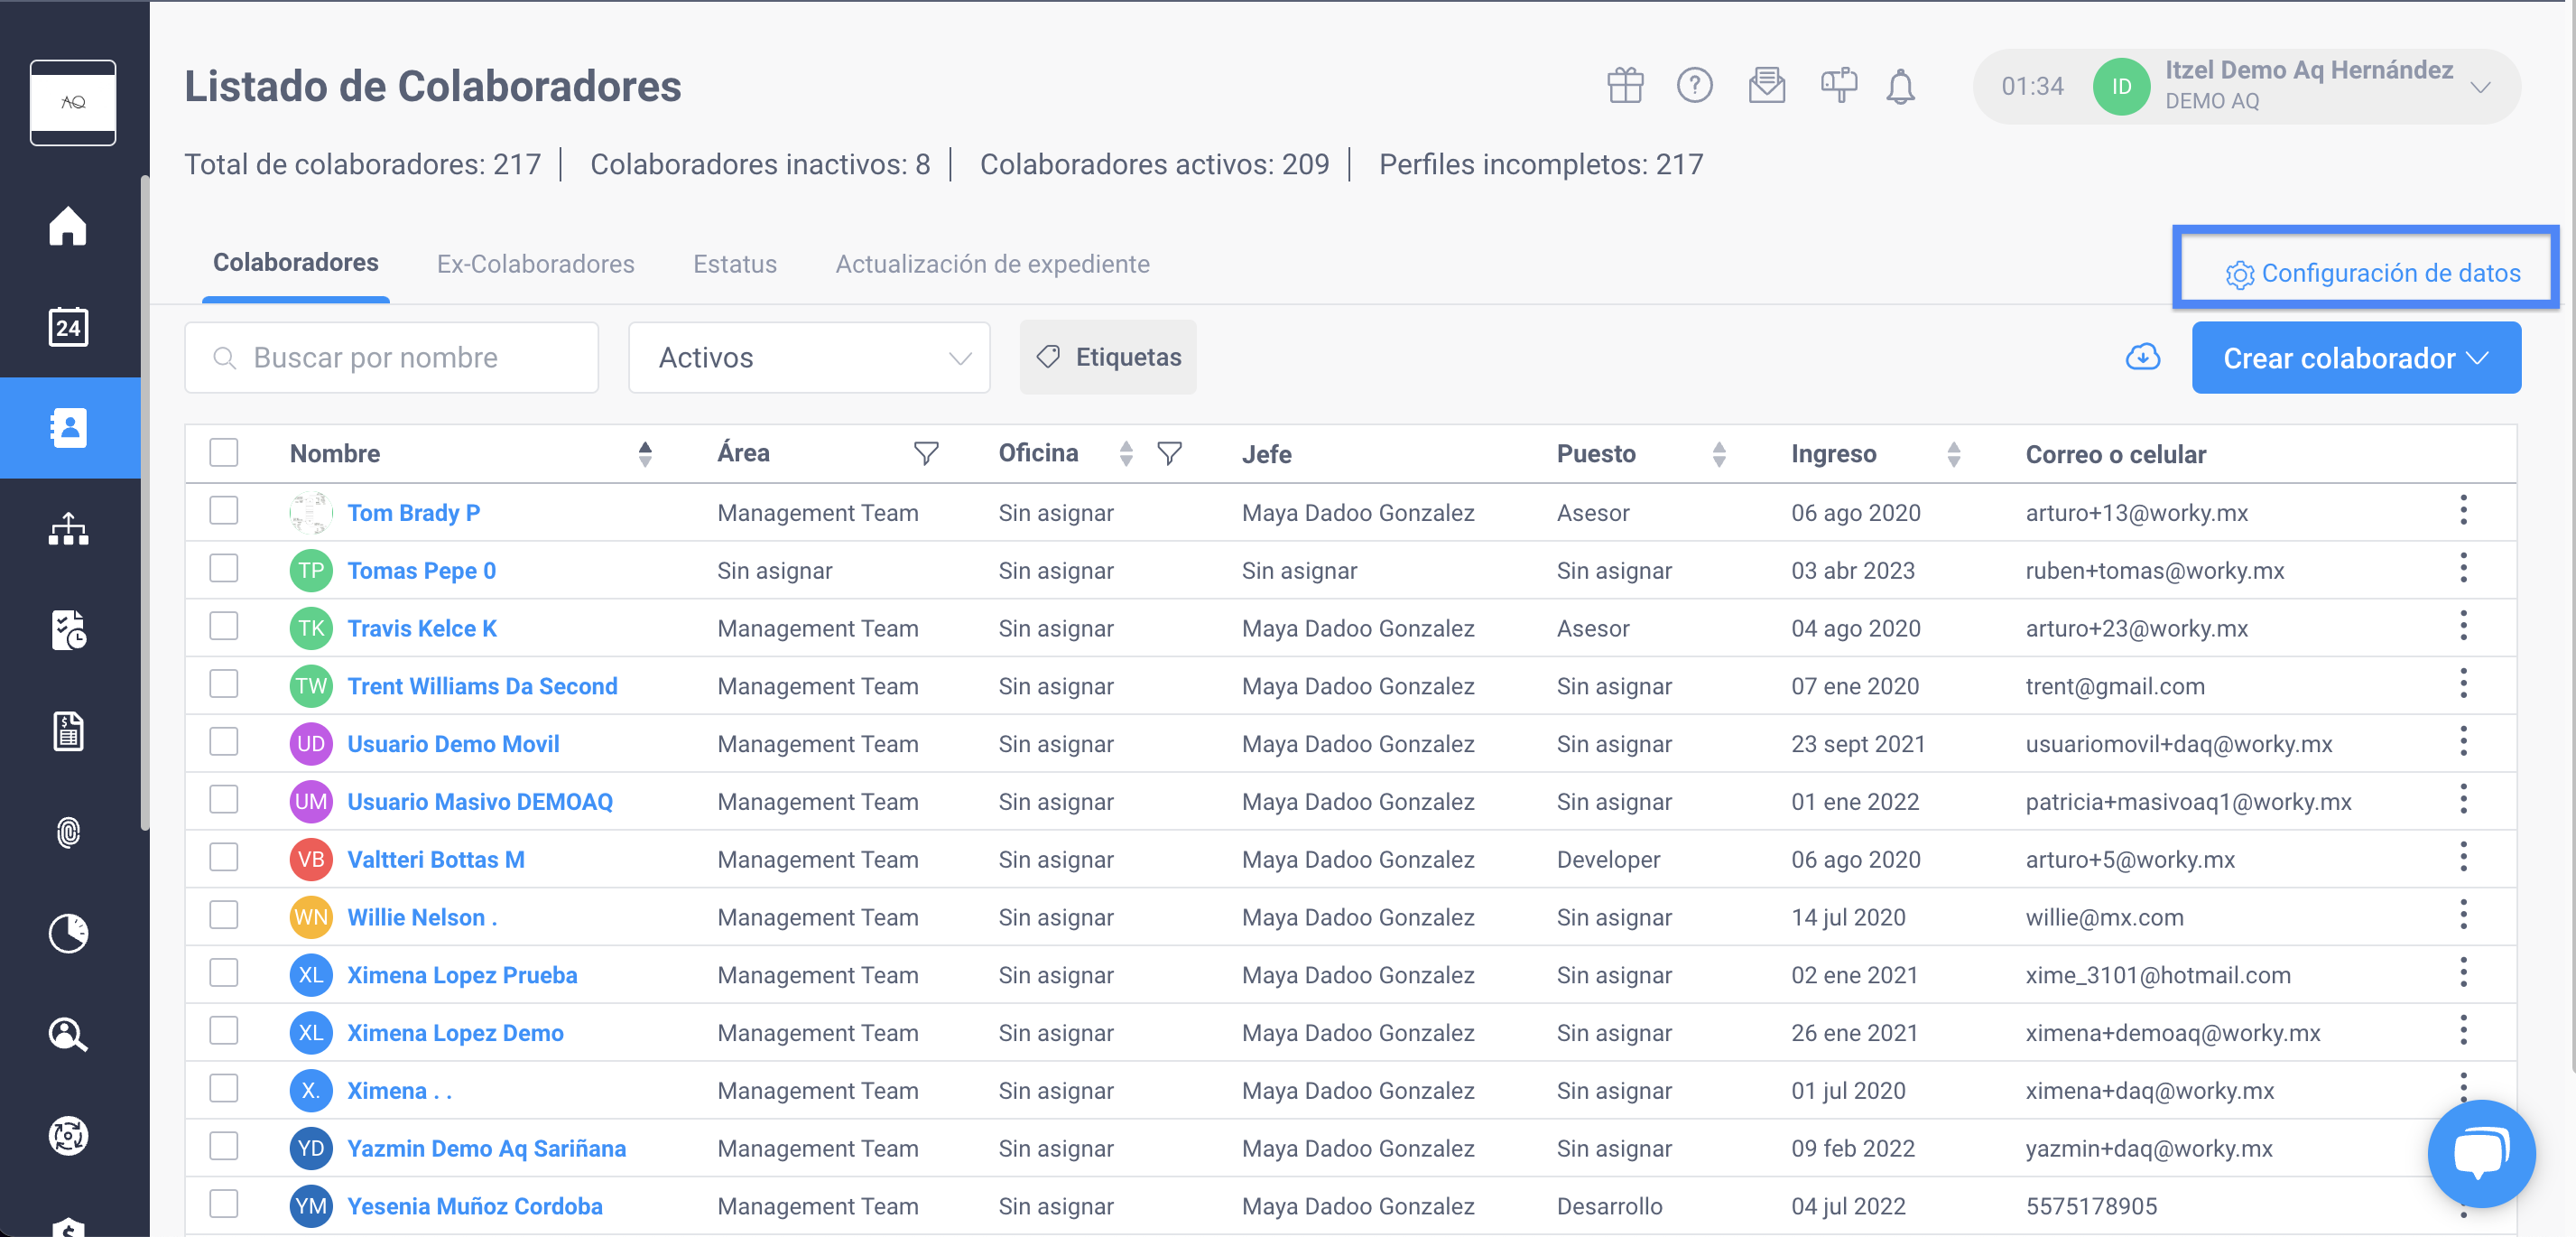Open the help question mark icon

click(x=1694, y=86)
